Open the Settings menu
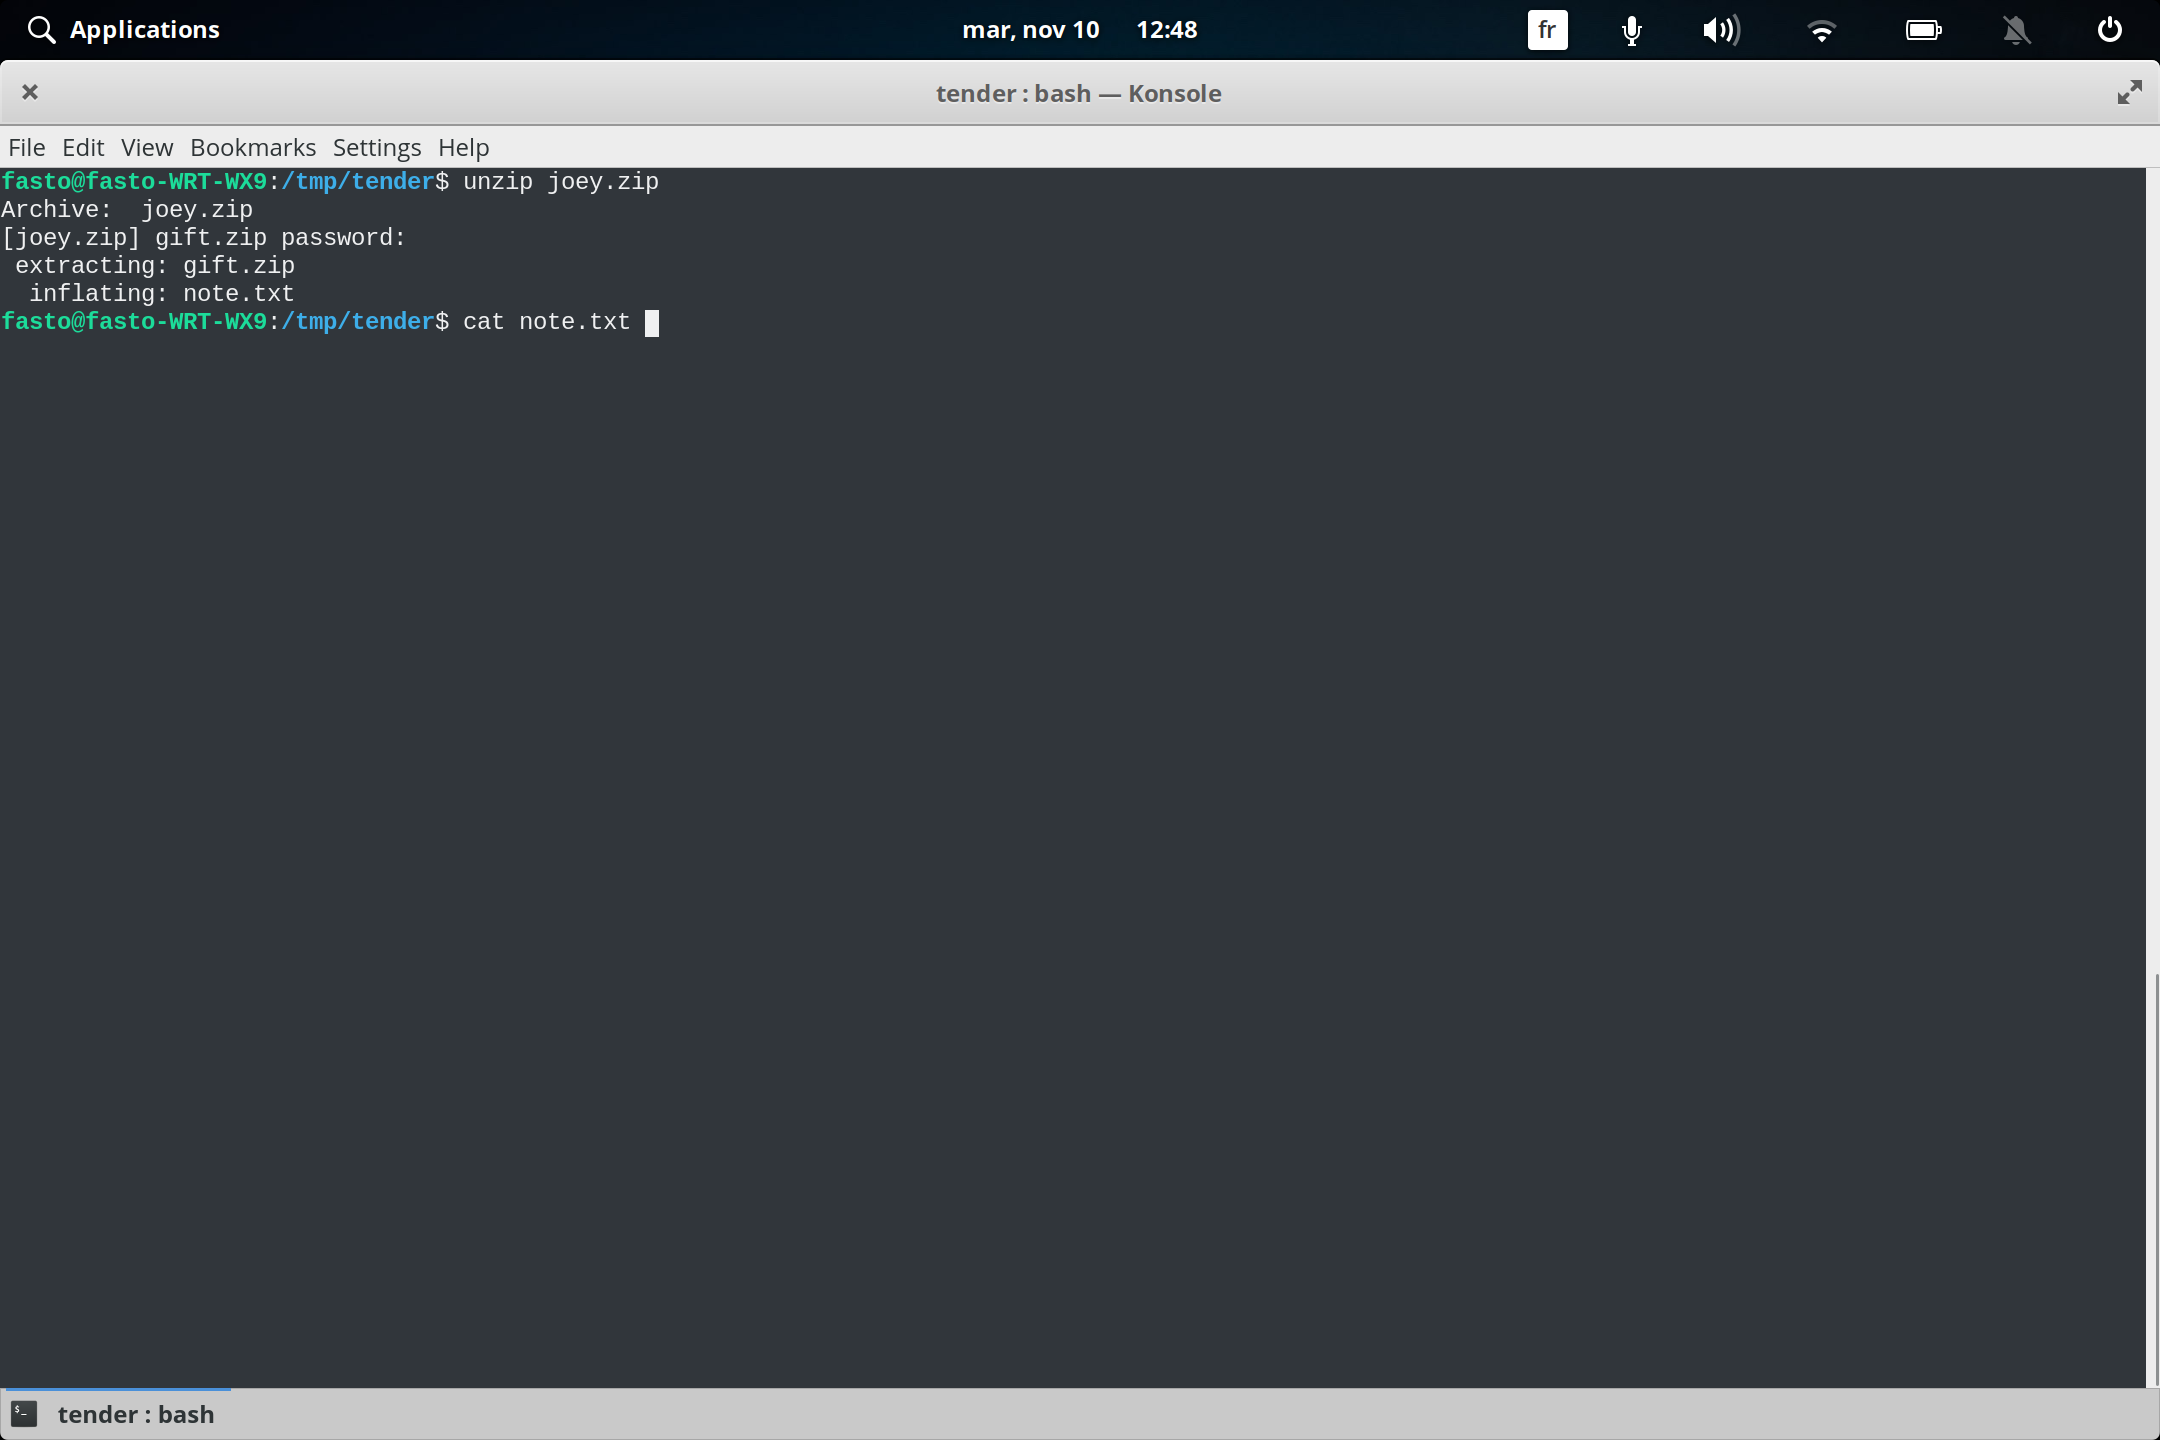This screenshot has height=1440, width=2160. pyautogui.click(x=376, y=147)
